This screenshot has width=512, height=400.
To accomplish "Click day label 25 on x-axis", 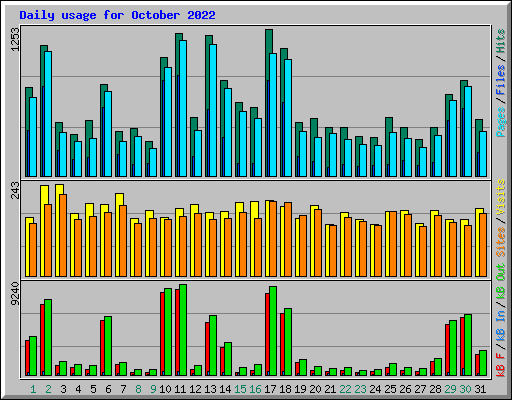I will pos(390,389).
